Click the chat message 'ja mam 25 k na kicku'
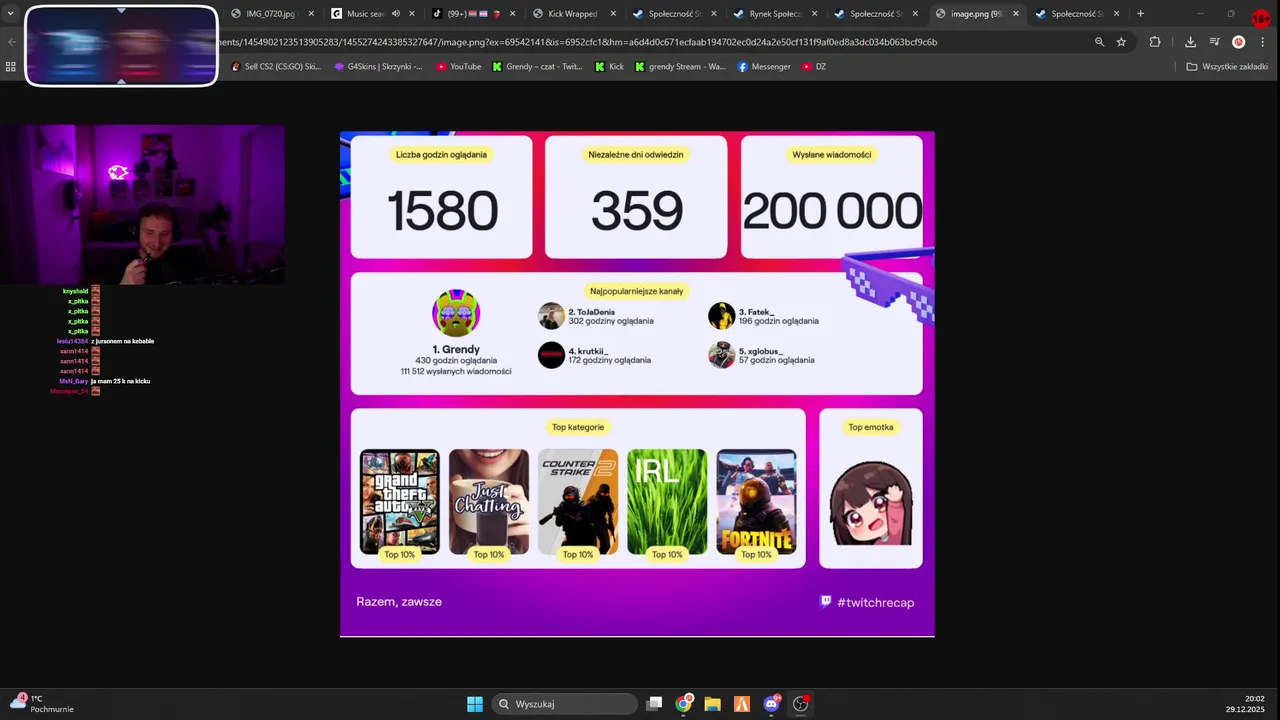The width and height of the screenshot is (1280, 720). pos(120,381)
